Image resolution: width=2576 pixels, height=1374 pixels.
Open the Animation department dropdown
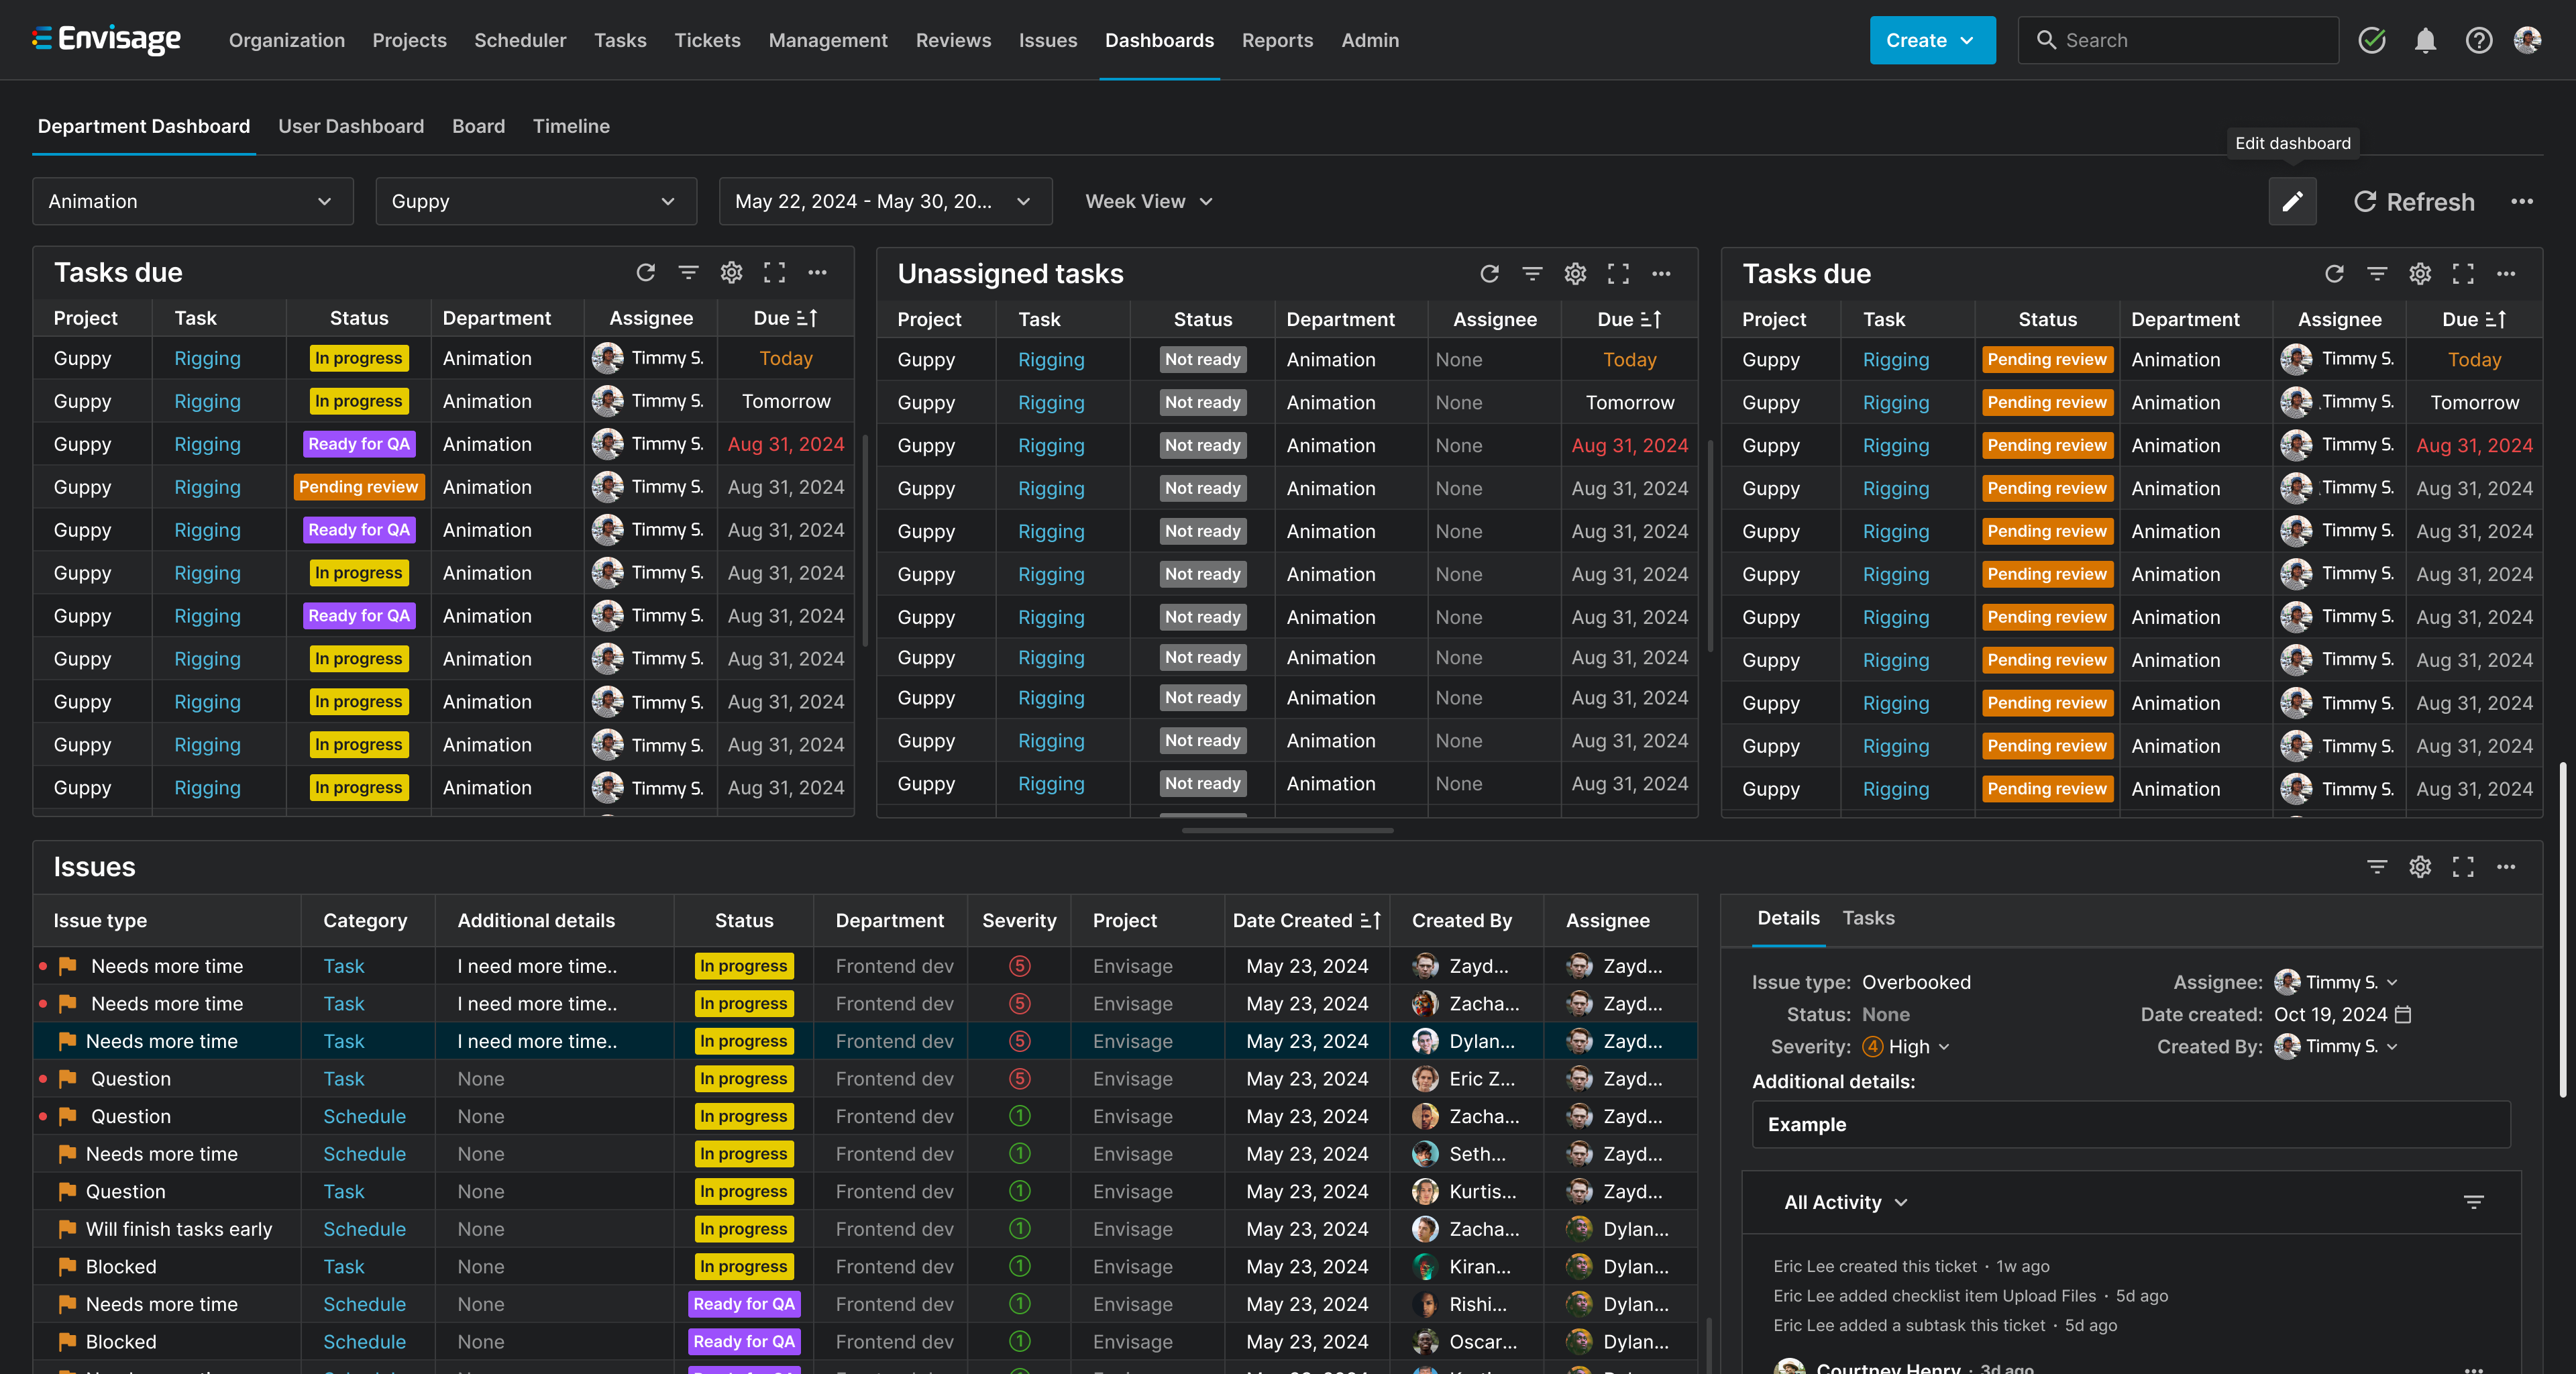(192, 201)
